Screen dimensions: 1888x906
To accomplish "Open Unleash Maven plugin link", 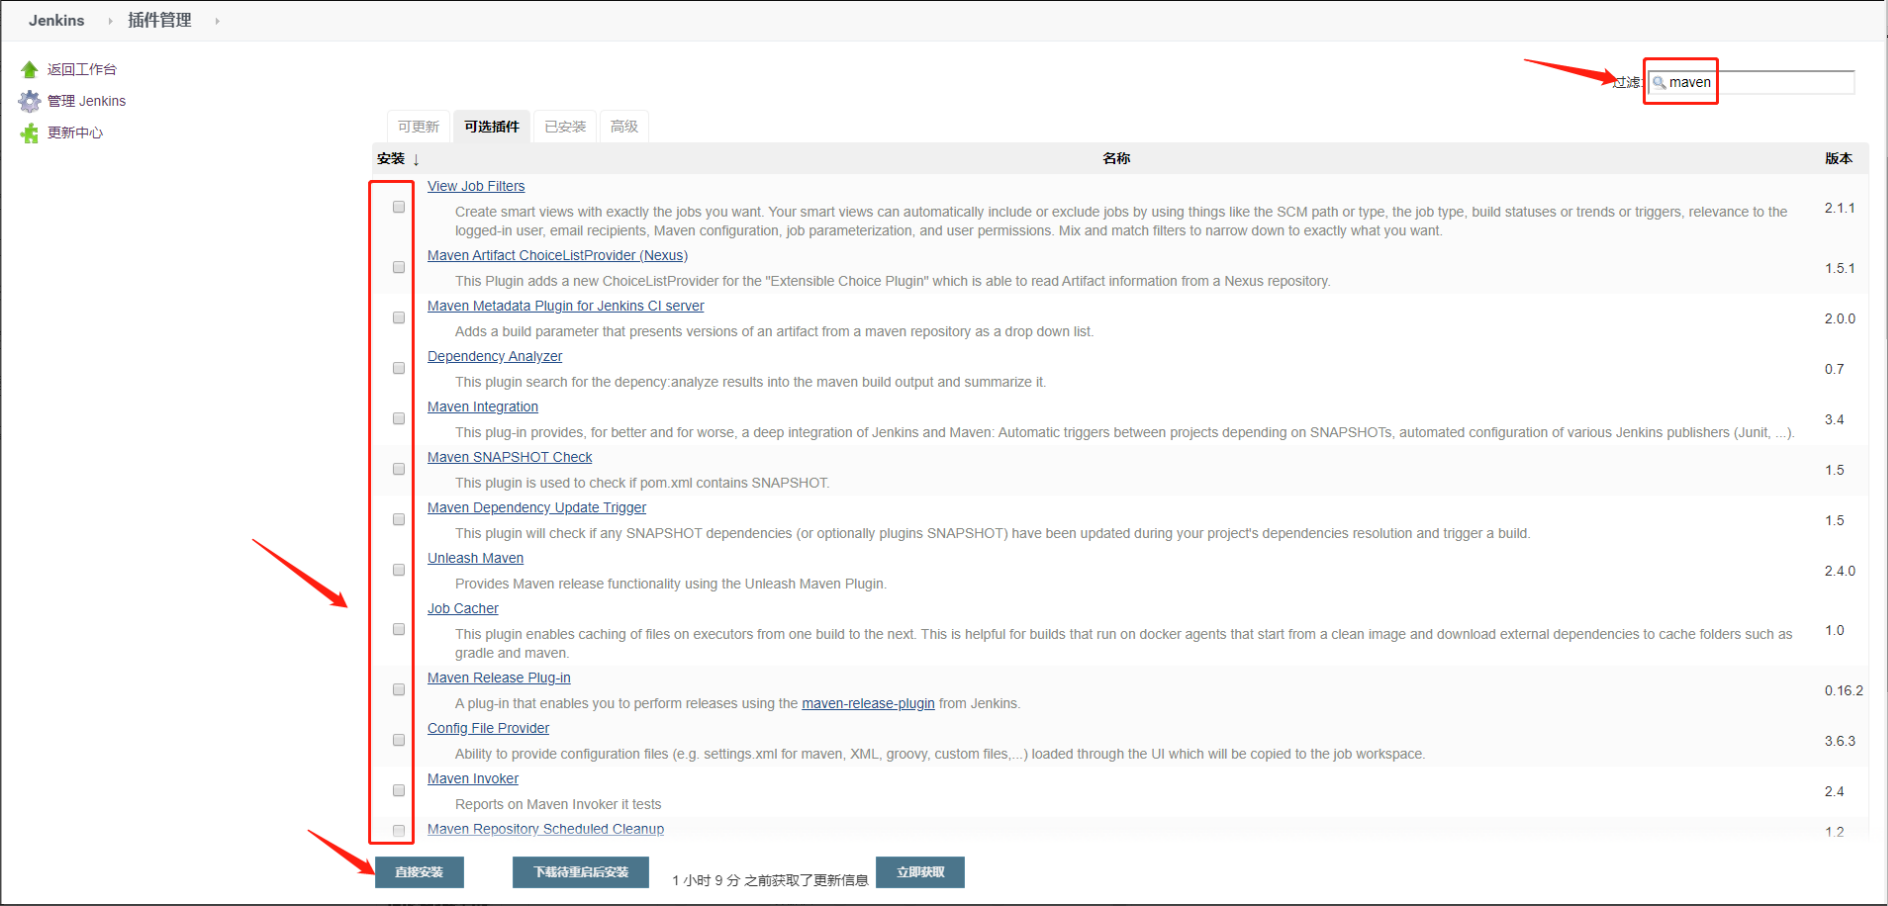I will click(x=475, y=558).
